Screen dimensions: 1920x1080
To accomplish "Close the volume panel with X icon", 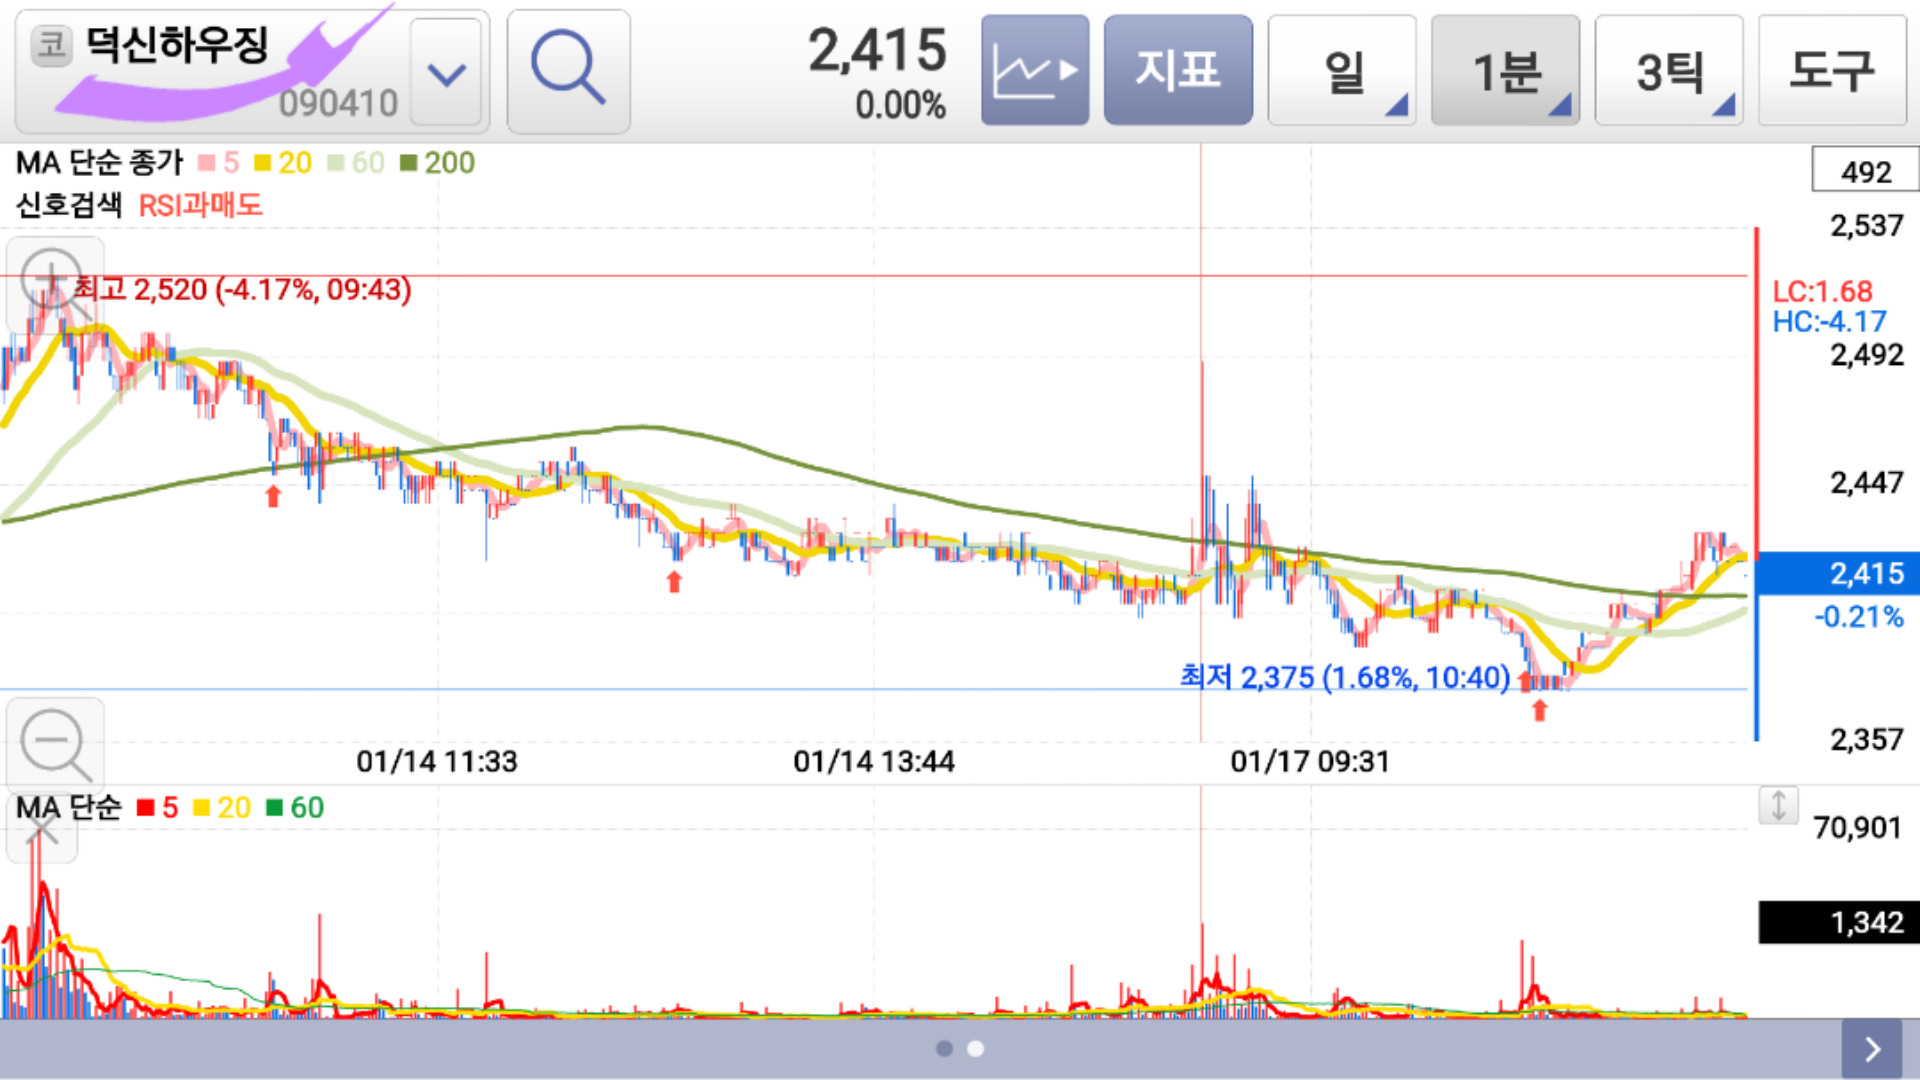I will pyautogui.click(x=41, y=828).
